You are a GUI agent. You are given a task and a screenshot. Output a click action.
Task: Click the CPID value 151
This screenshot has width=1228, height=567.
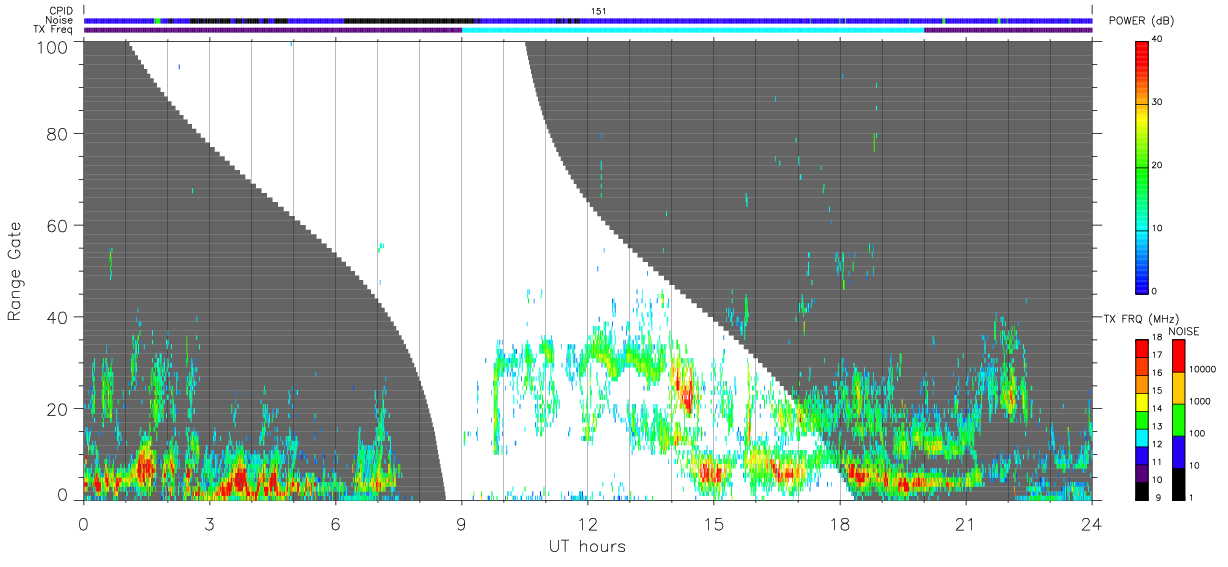[598, 10]
